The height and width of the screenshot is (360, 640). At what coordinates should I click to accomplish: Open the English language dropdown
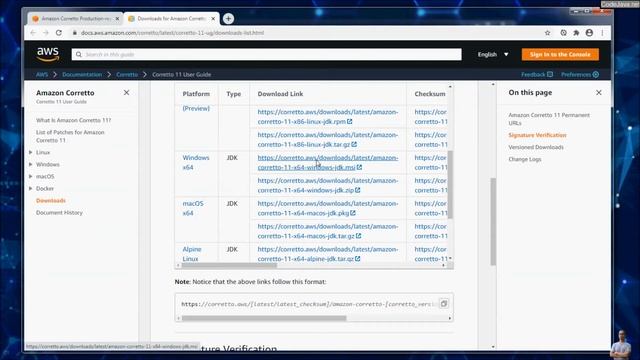pos(493,54)
